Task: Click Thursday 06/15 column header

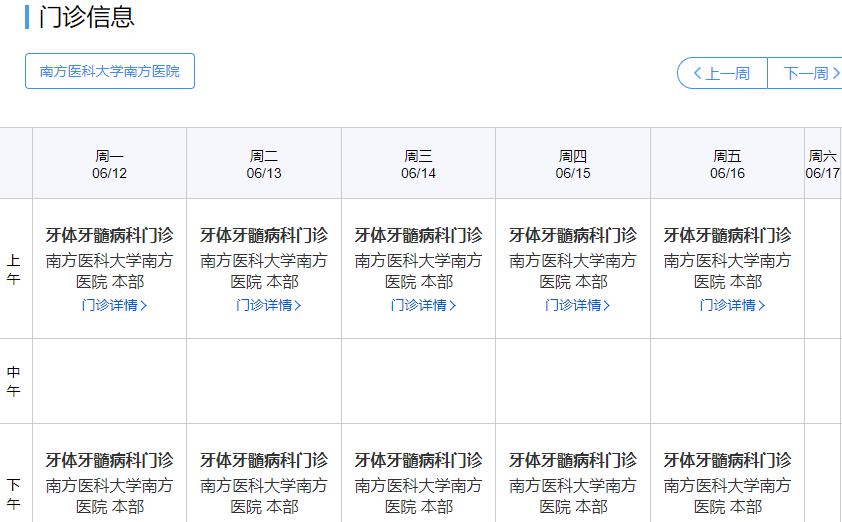Action: [573, 164]
